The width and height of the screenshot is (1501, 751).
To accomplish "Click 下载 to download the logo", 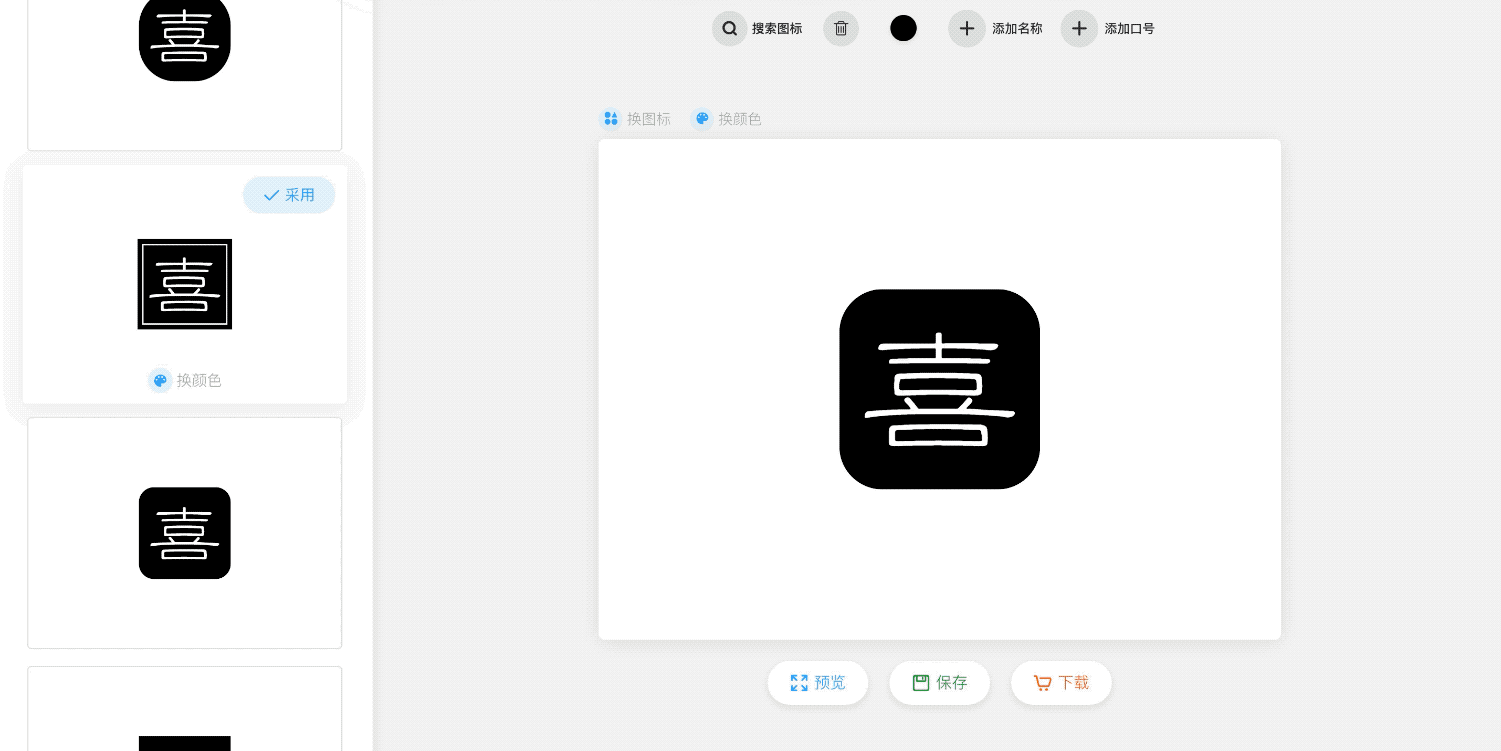I will click(x=1062, y=683).
